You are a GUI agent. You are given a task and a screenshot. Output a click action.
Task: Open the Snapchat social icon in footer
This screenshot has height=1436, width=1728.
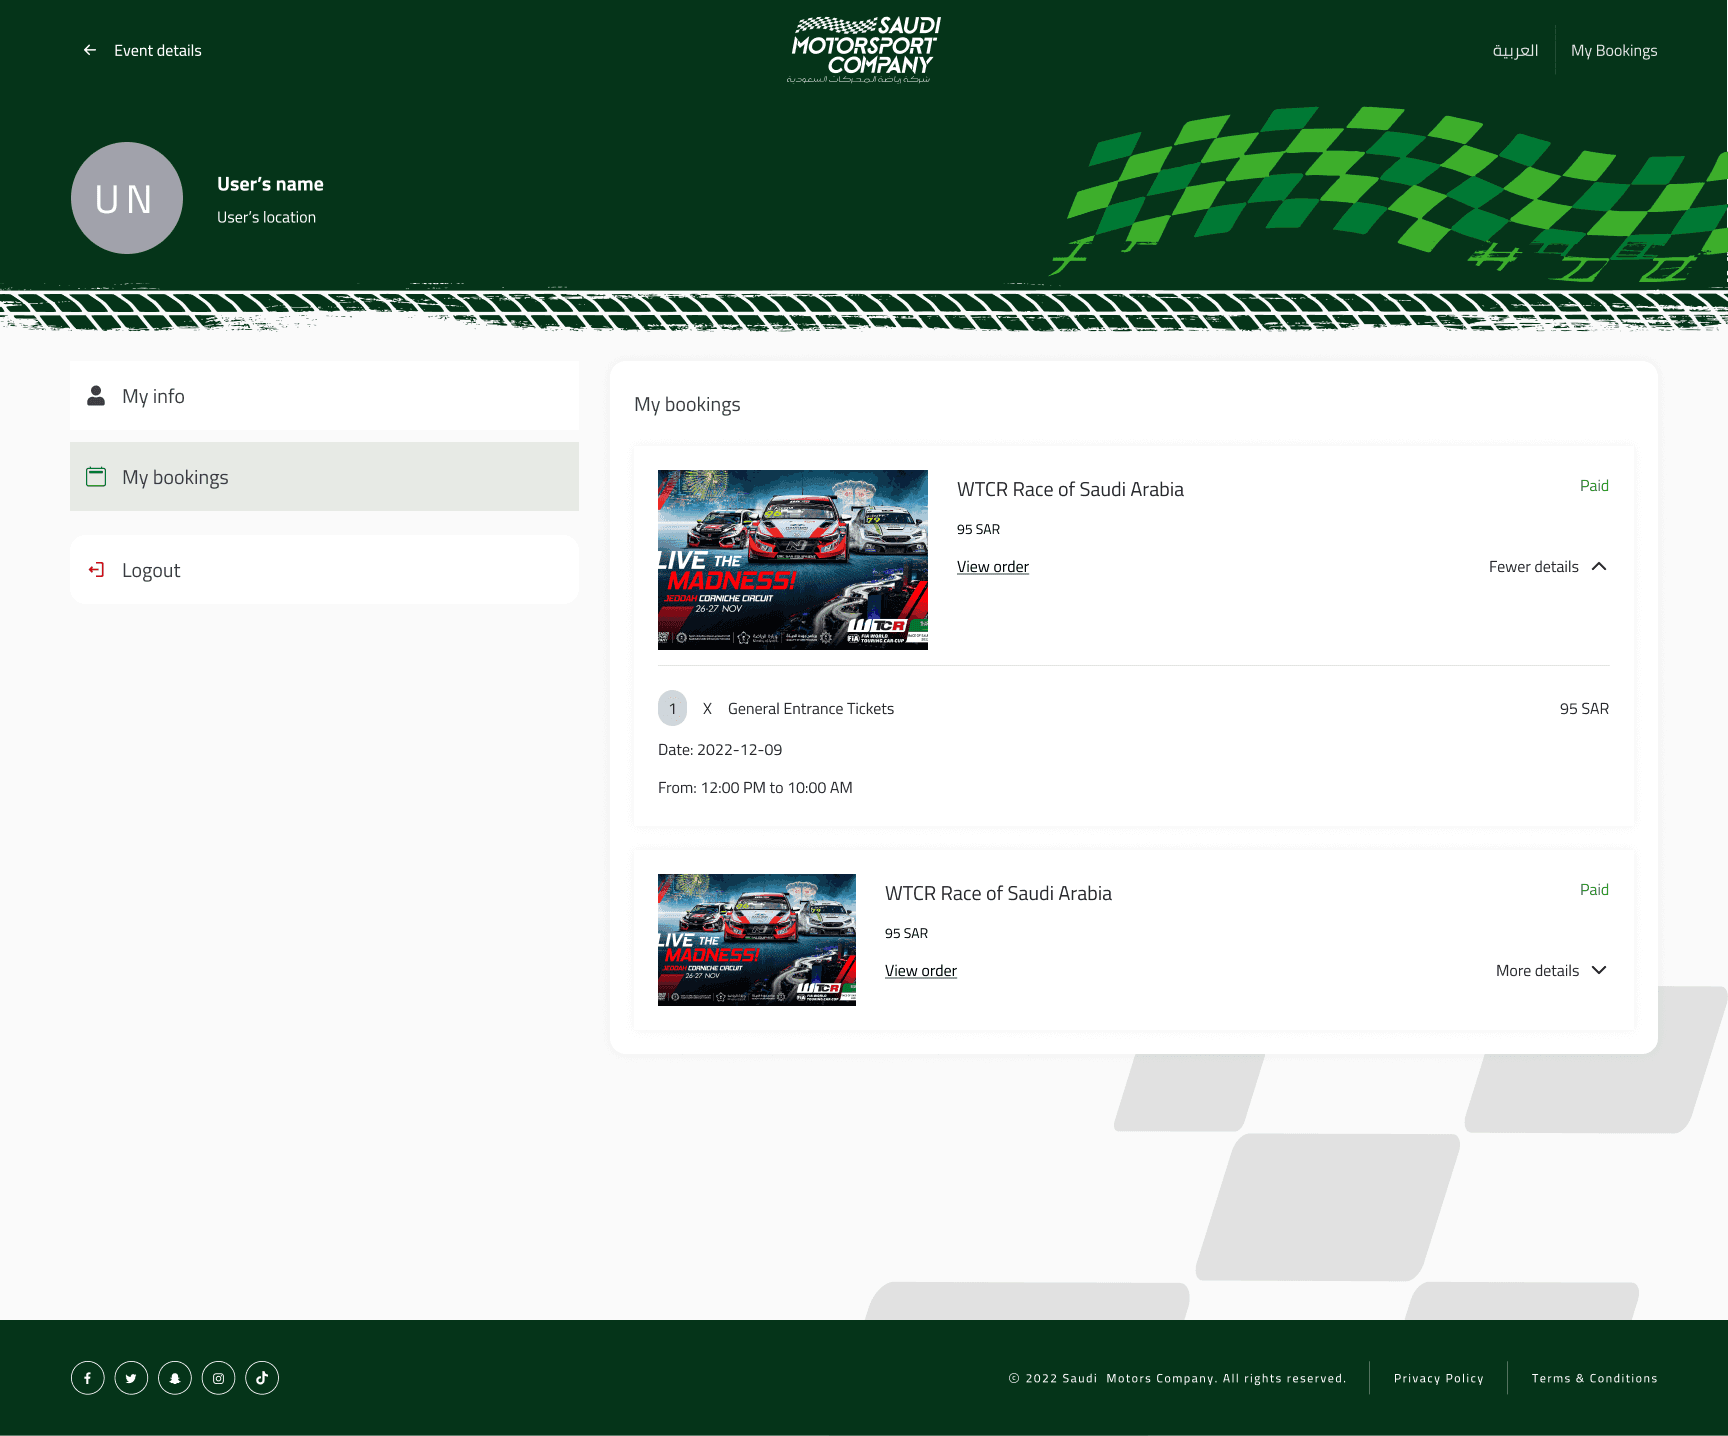pyautogui.click(x=175, y=1378)
